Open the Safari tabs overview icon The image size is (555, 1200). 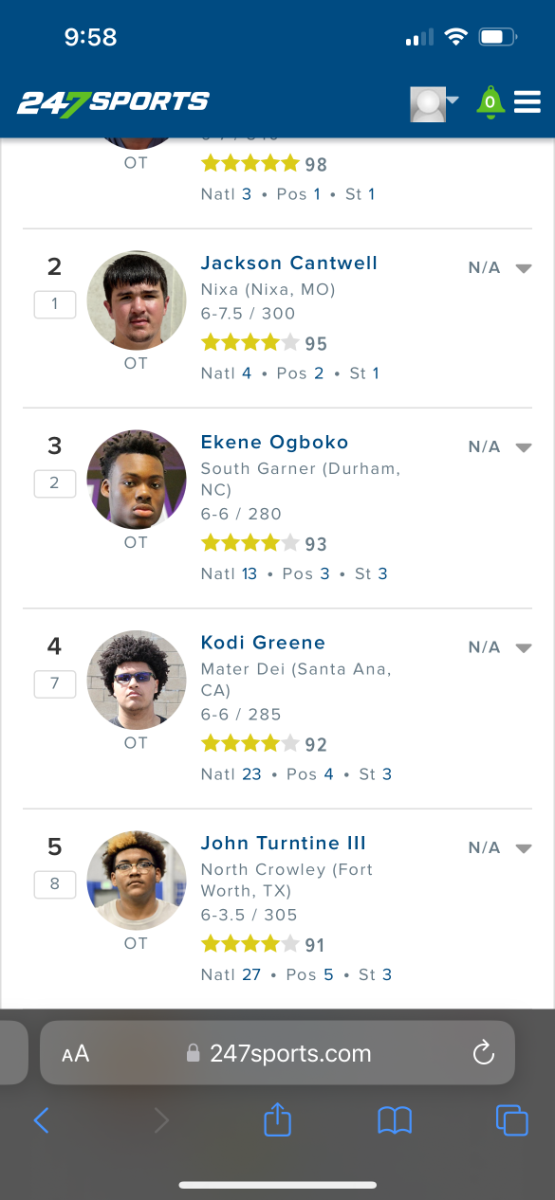(512, 1120)
